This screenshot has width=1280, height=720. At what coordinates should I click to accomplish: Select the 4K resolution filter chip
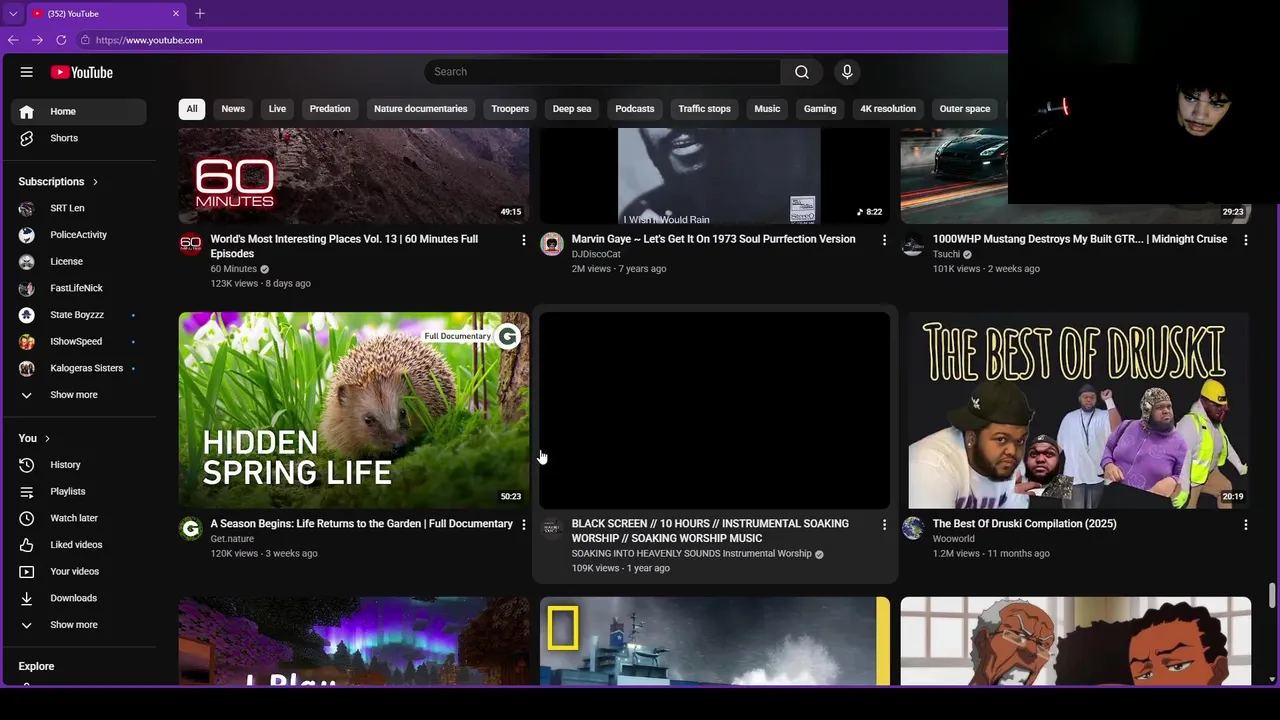pyautogui.click(x=888, y=109)
